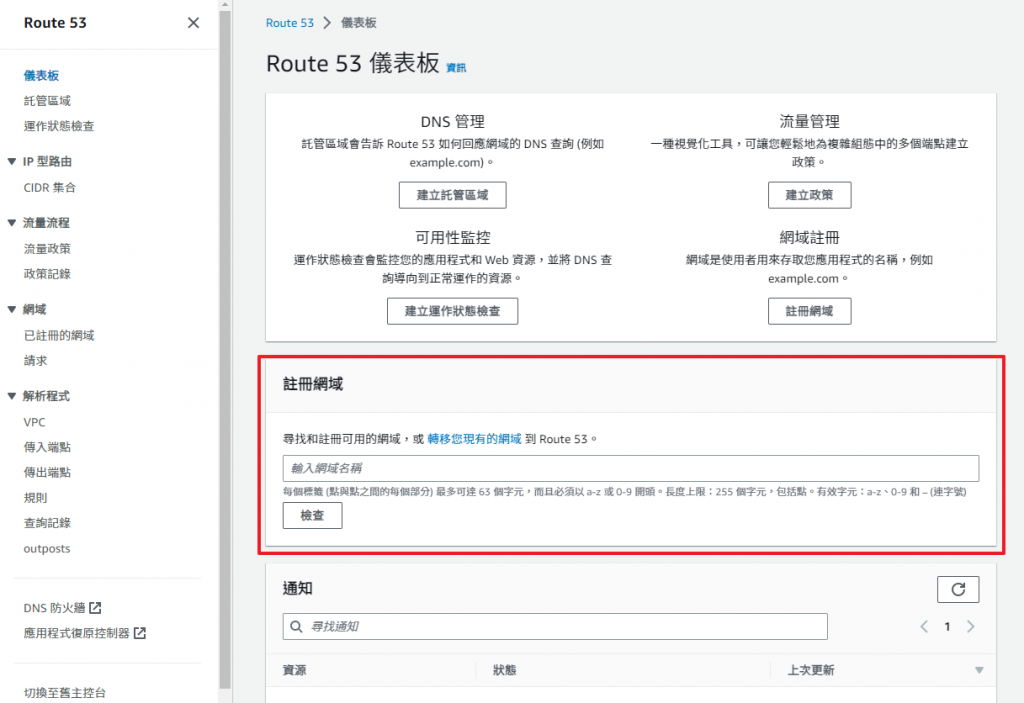Collapse the 流量流程 section
This screenshot has width=1024, height=703.
pyautogui.click(x=12, y=223)
